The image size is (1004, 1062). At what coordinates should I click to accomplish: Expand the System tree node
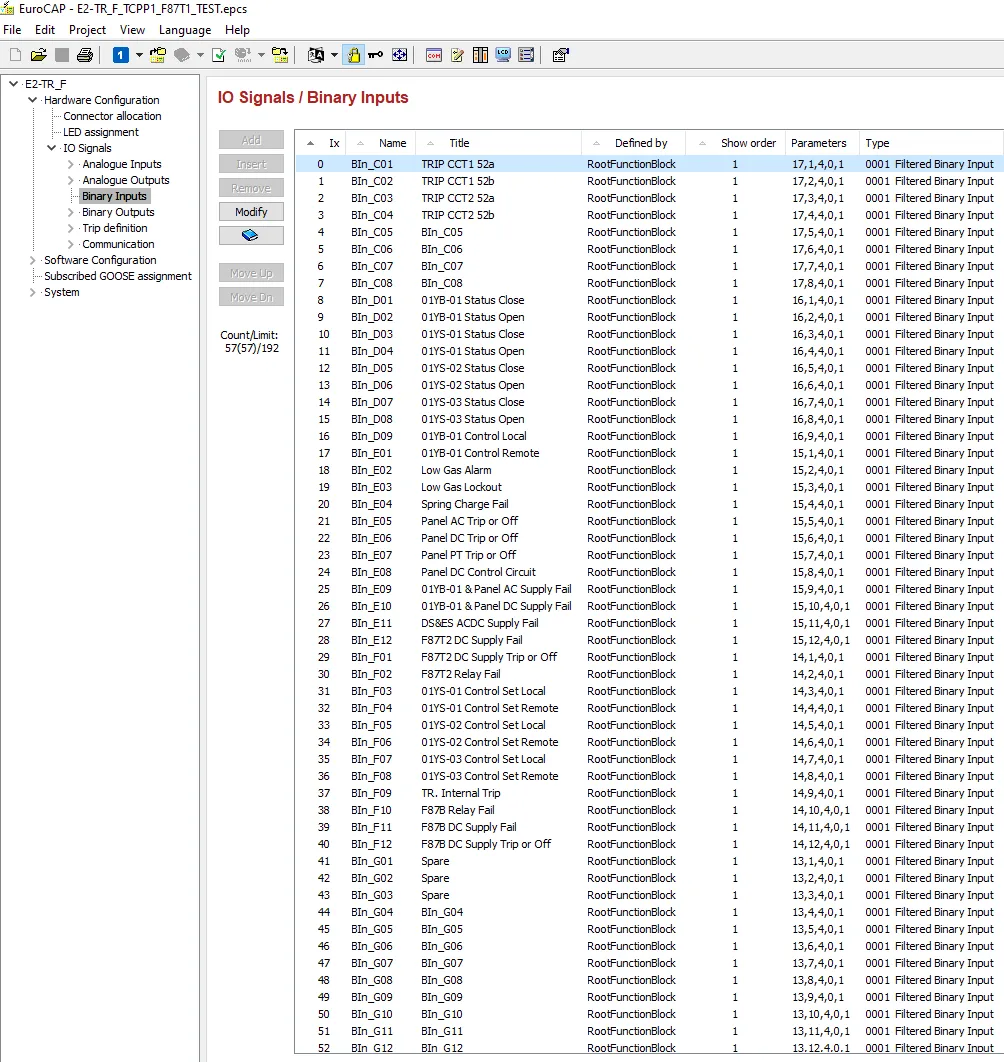[x=33, y=292]
